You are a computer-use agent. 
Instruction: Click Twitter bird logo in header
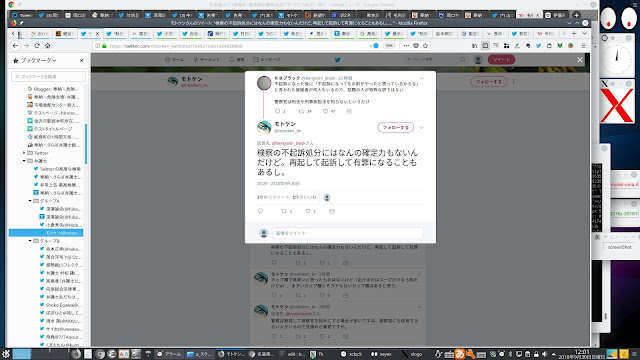tap(338, 60)
